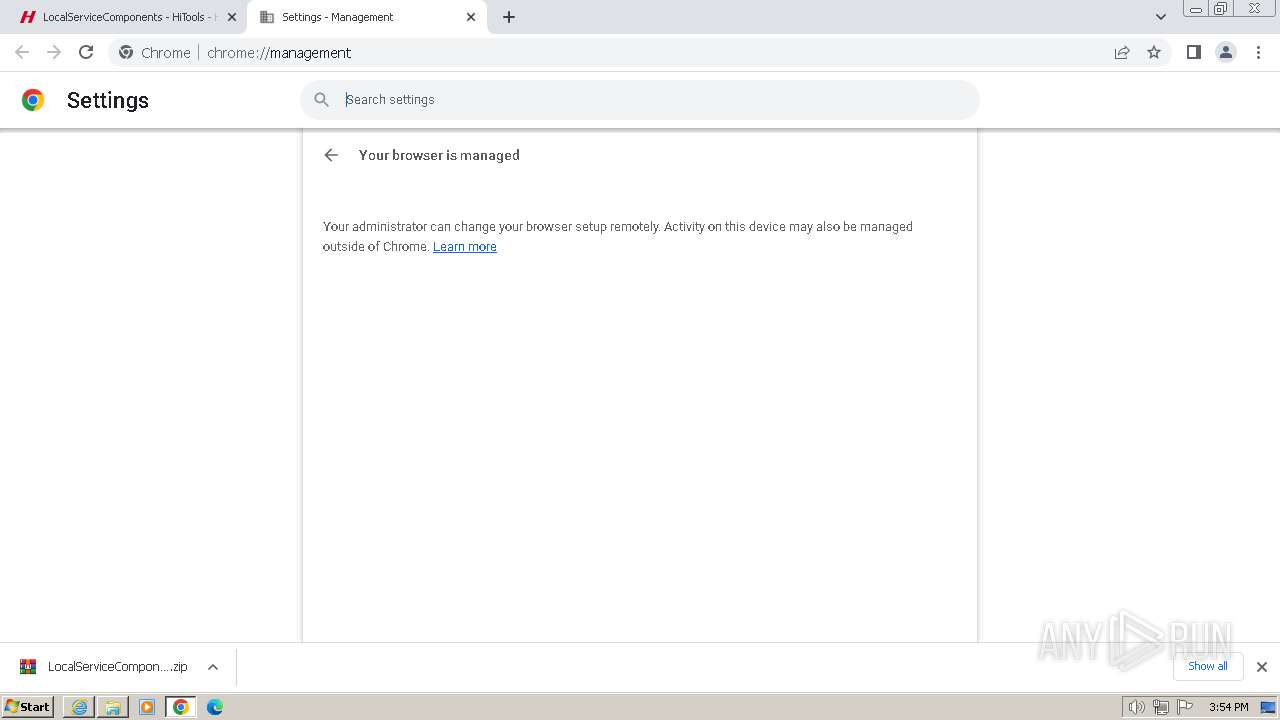Click the network tray icon
1280x720 pixels.
(x=1161, y=707)
